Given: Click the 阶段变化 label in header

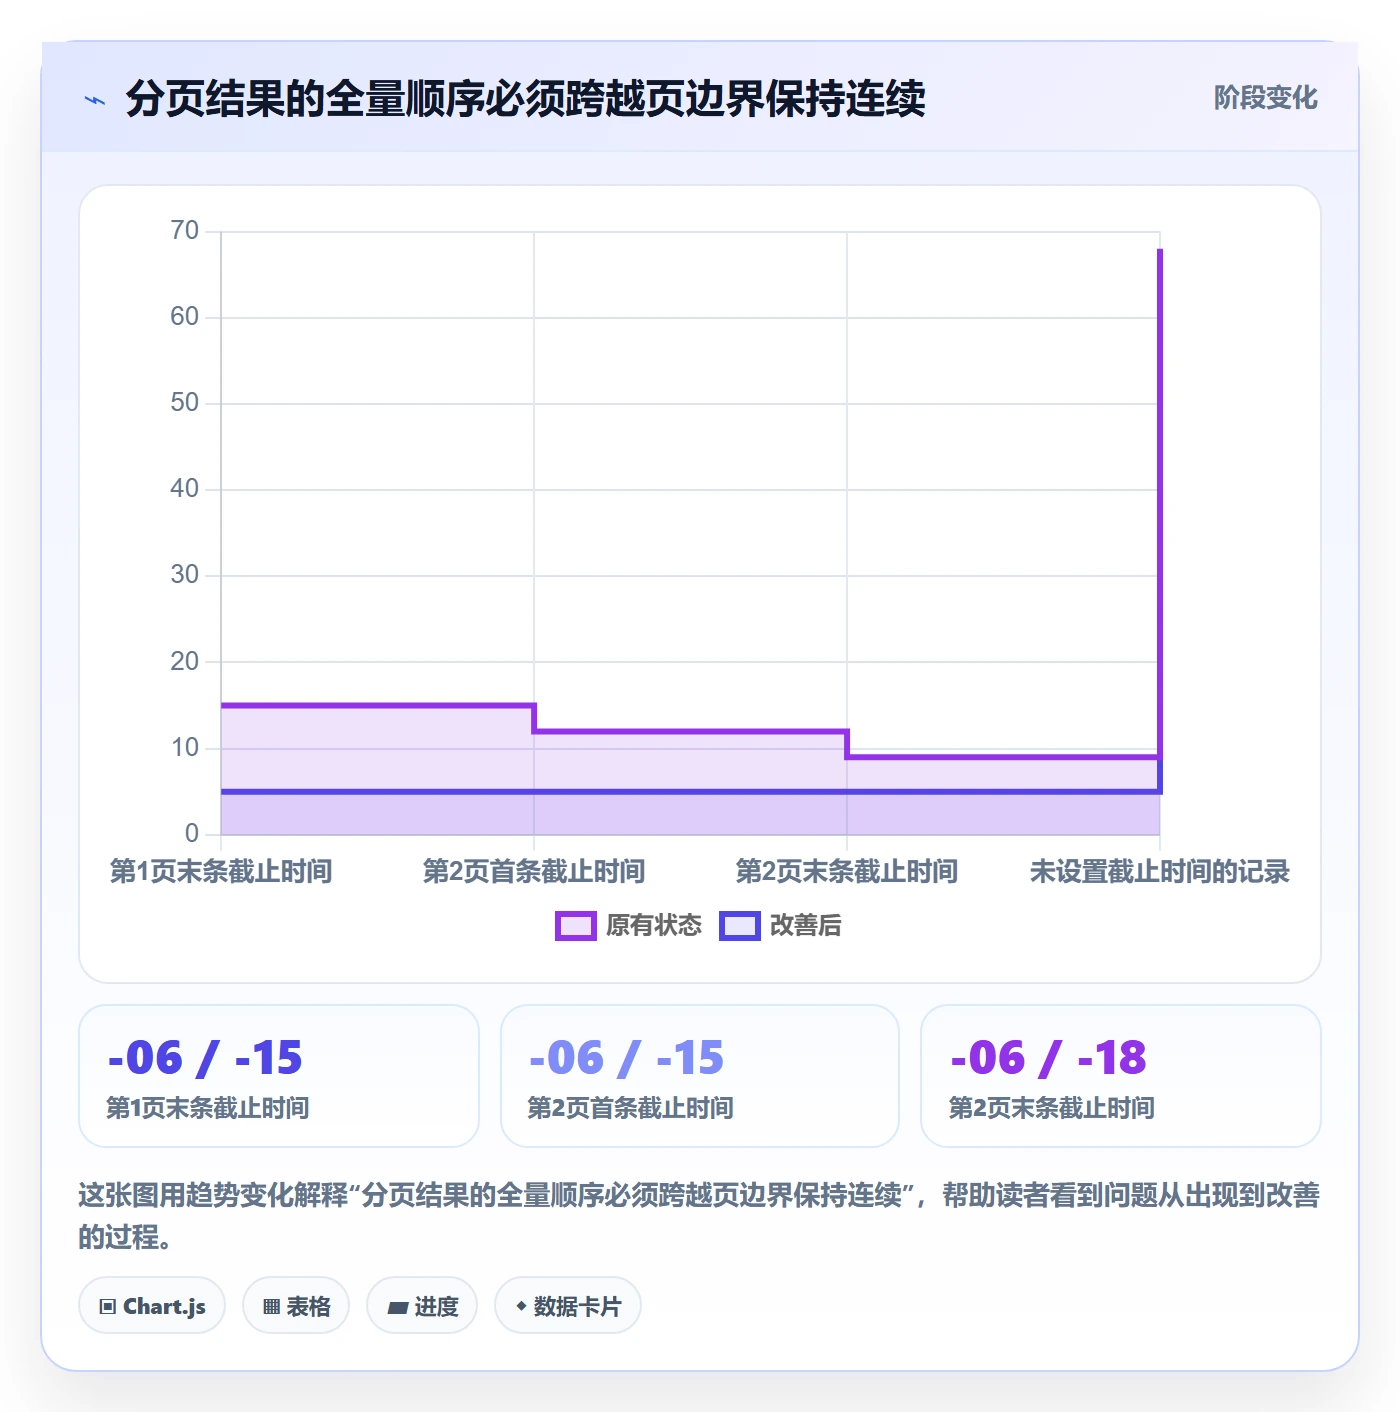Looking at the screenshot, I should pos(1265,98).
